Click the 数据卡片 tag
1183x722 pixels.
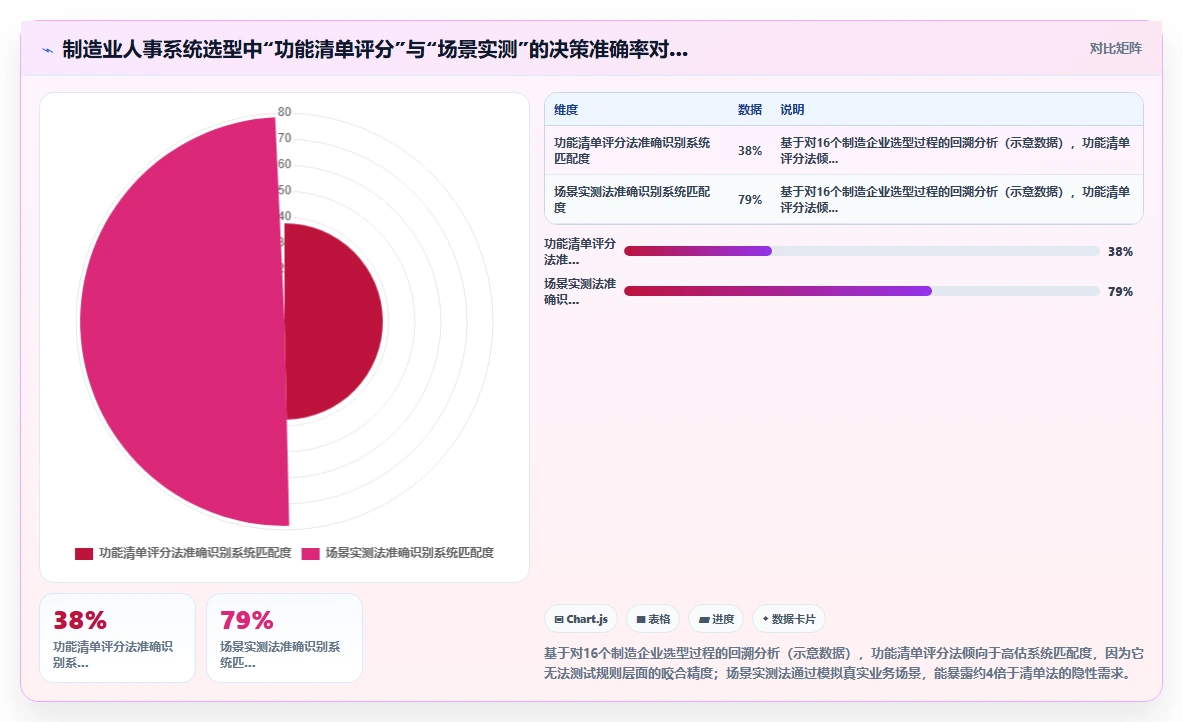[788, 619]
